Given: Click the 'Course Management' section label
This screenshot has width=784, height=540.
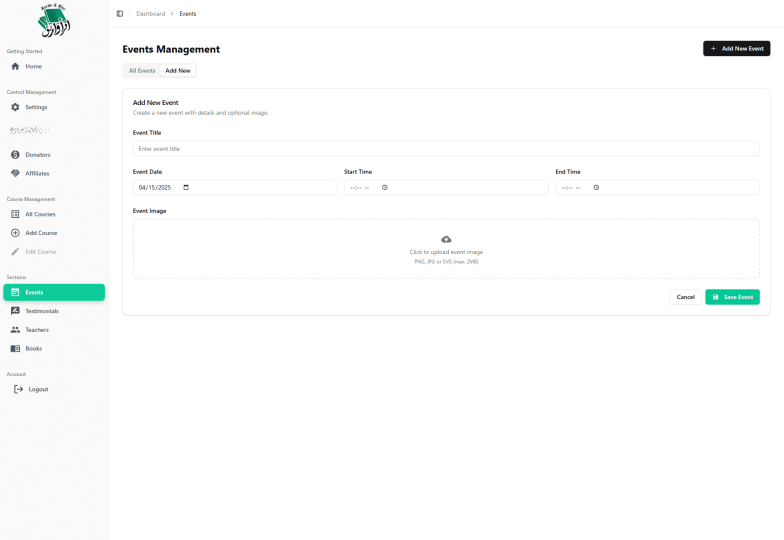Looking at the screenshot, I should pos(31,199).
